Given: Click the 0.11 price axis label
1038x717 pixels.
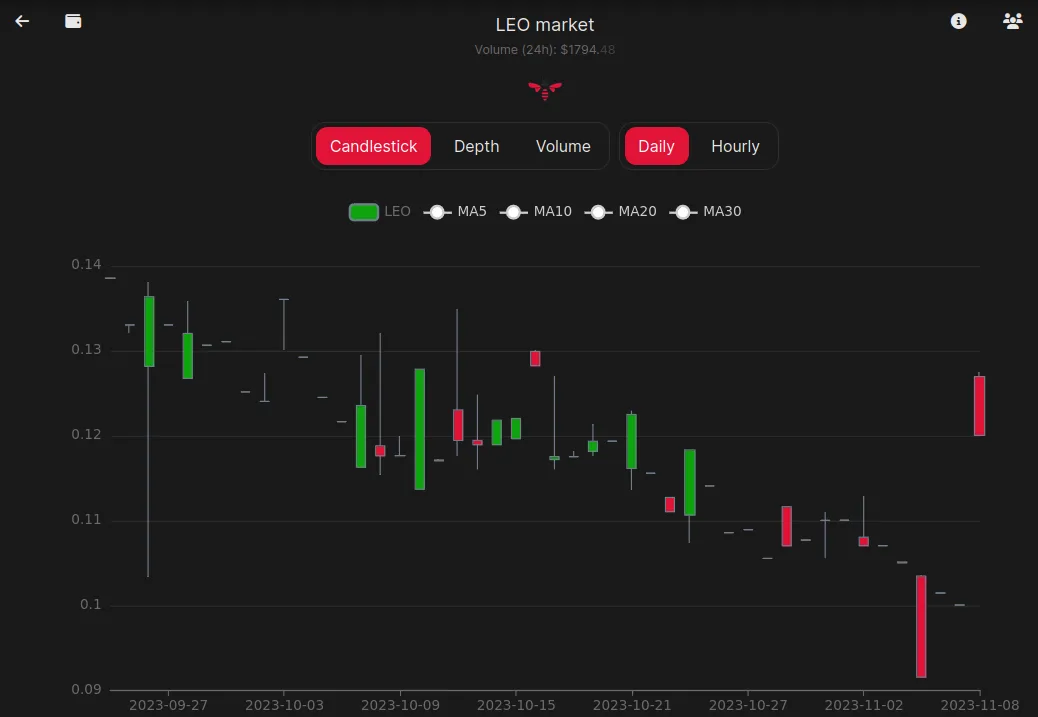Looking at the screenshot, I should pyautogui.click(x=86, y=520).
